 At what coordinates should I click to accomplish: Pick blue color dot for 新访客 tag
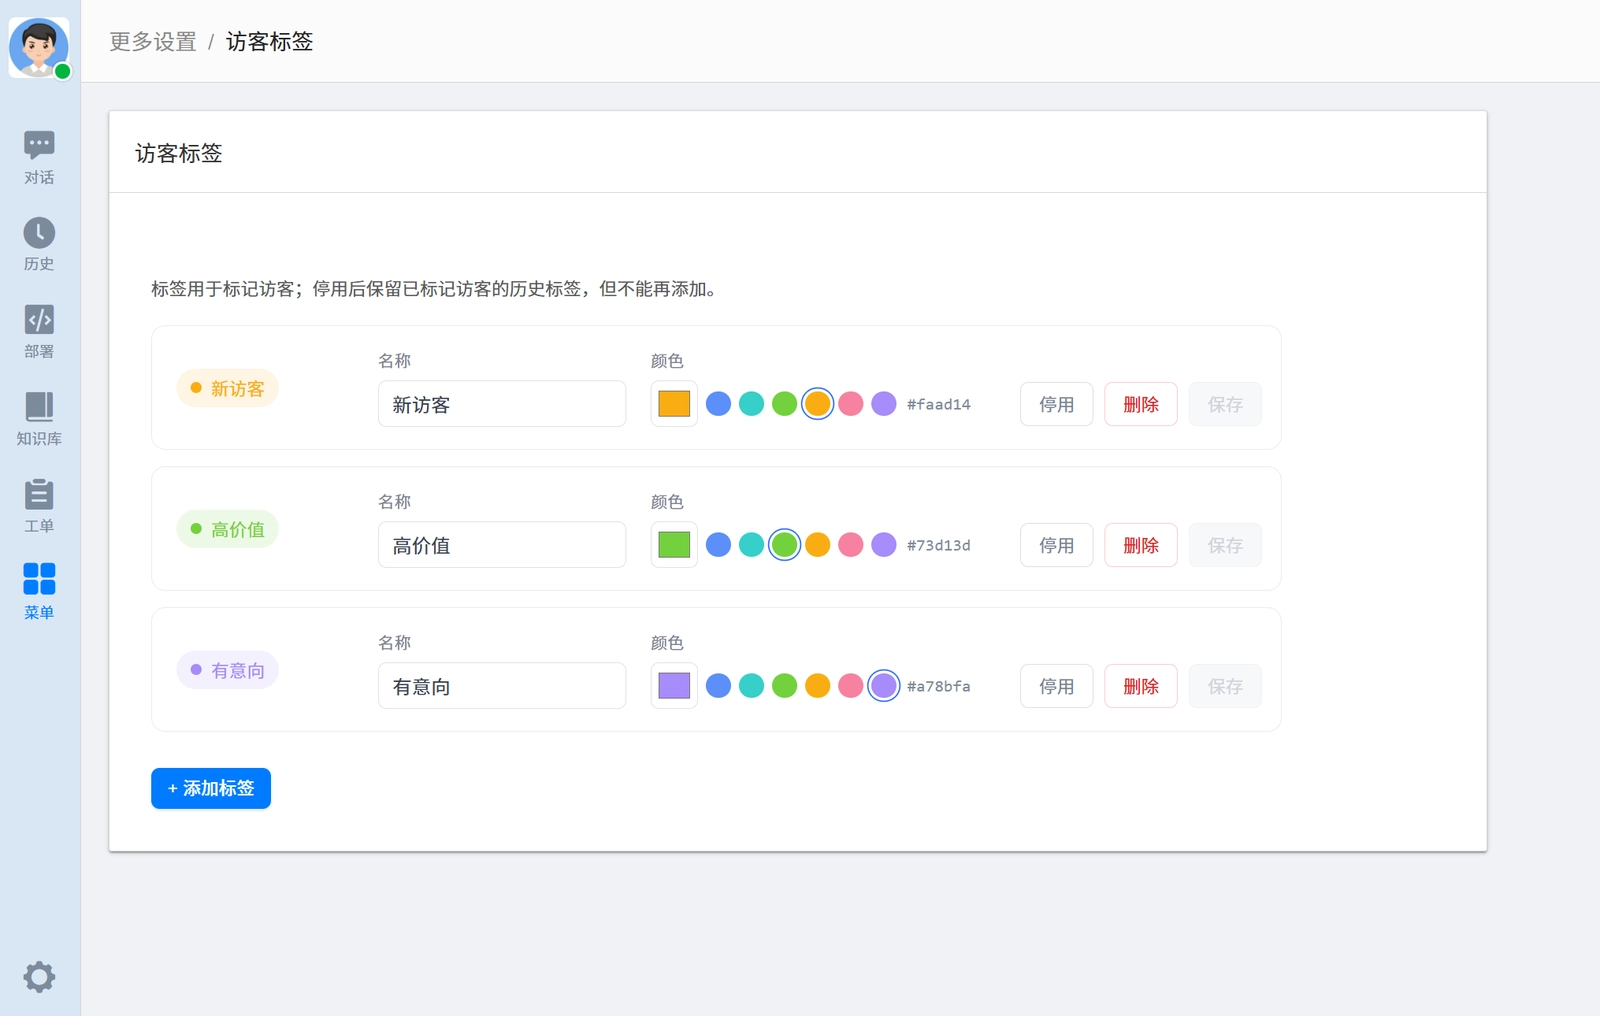point(718,404)
